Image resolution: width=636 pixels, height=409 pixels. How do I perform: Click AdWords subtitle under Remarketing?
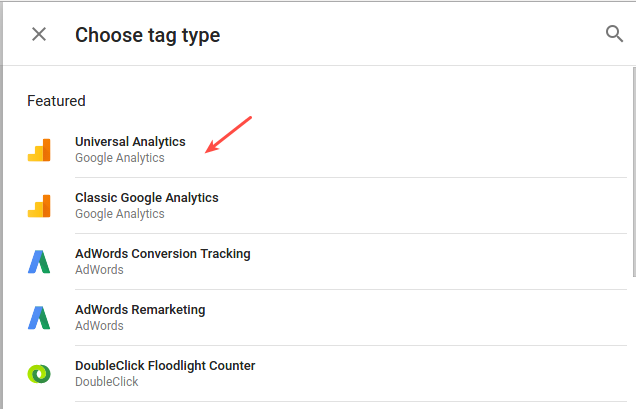coord(99,326)
